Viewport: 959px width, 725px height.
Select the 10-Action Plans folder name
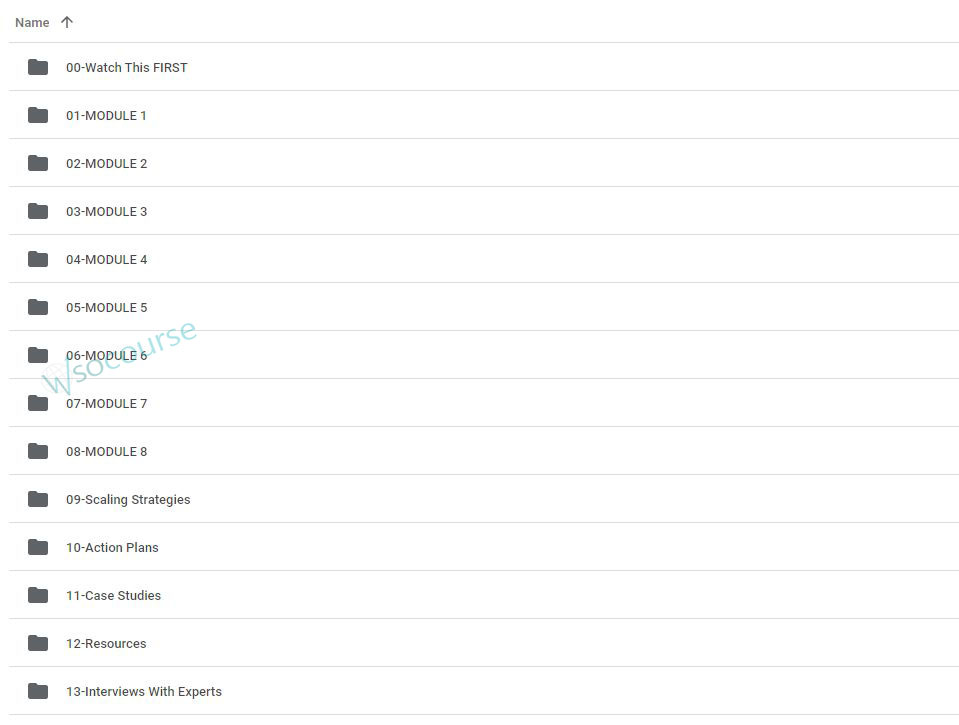pyautogui.click(x=112, y=548)
